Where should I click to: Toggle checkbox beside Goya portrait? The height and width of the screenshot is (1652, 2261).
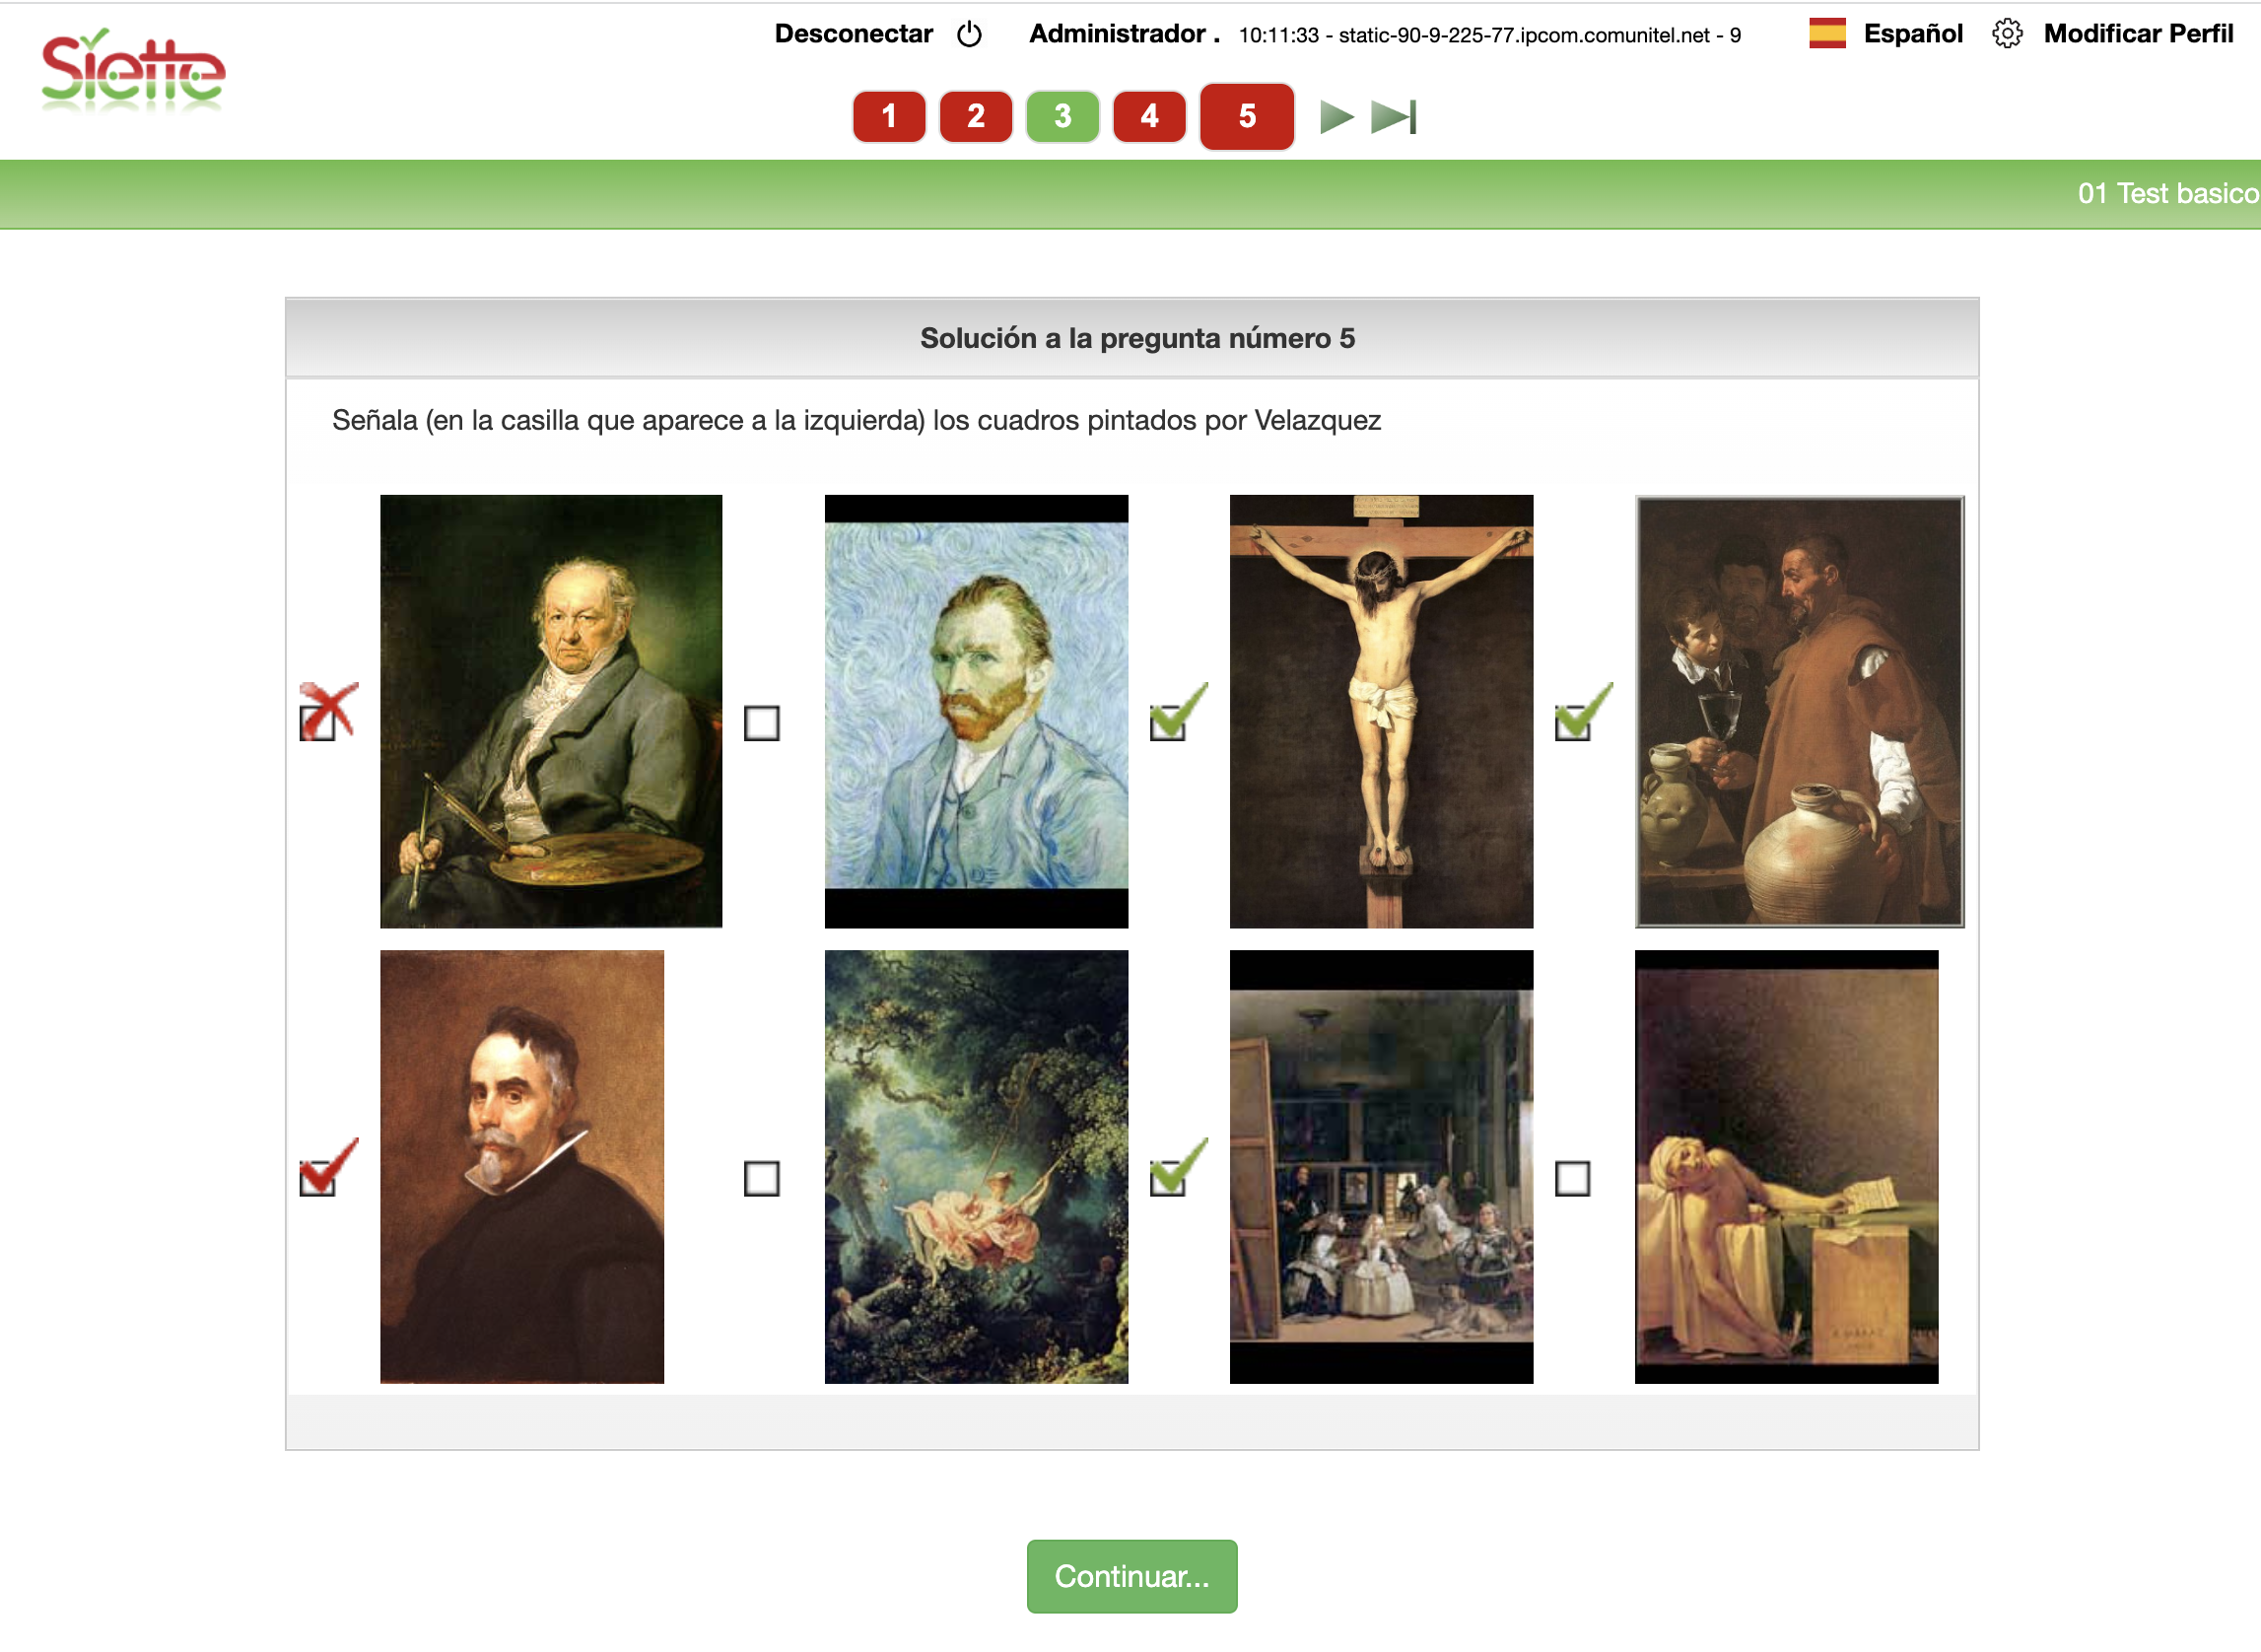coord(318,723)
